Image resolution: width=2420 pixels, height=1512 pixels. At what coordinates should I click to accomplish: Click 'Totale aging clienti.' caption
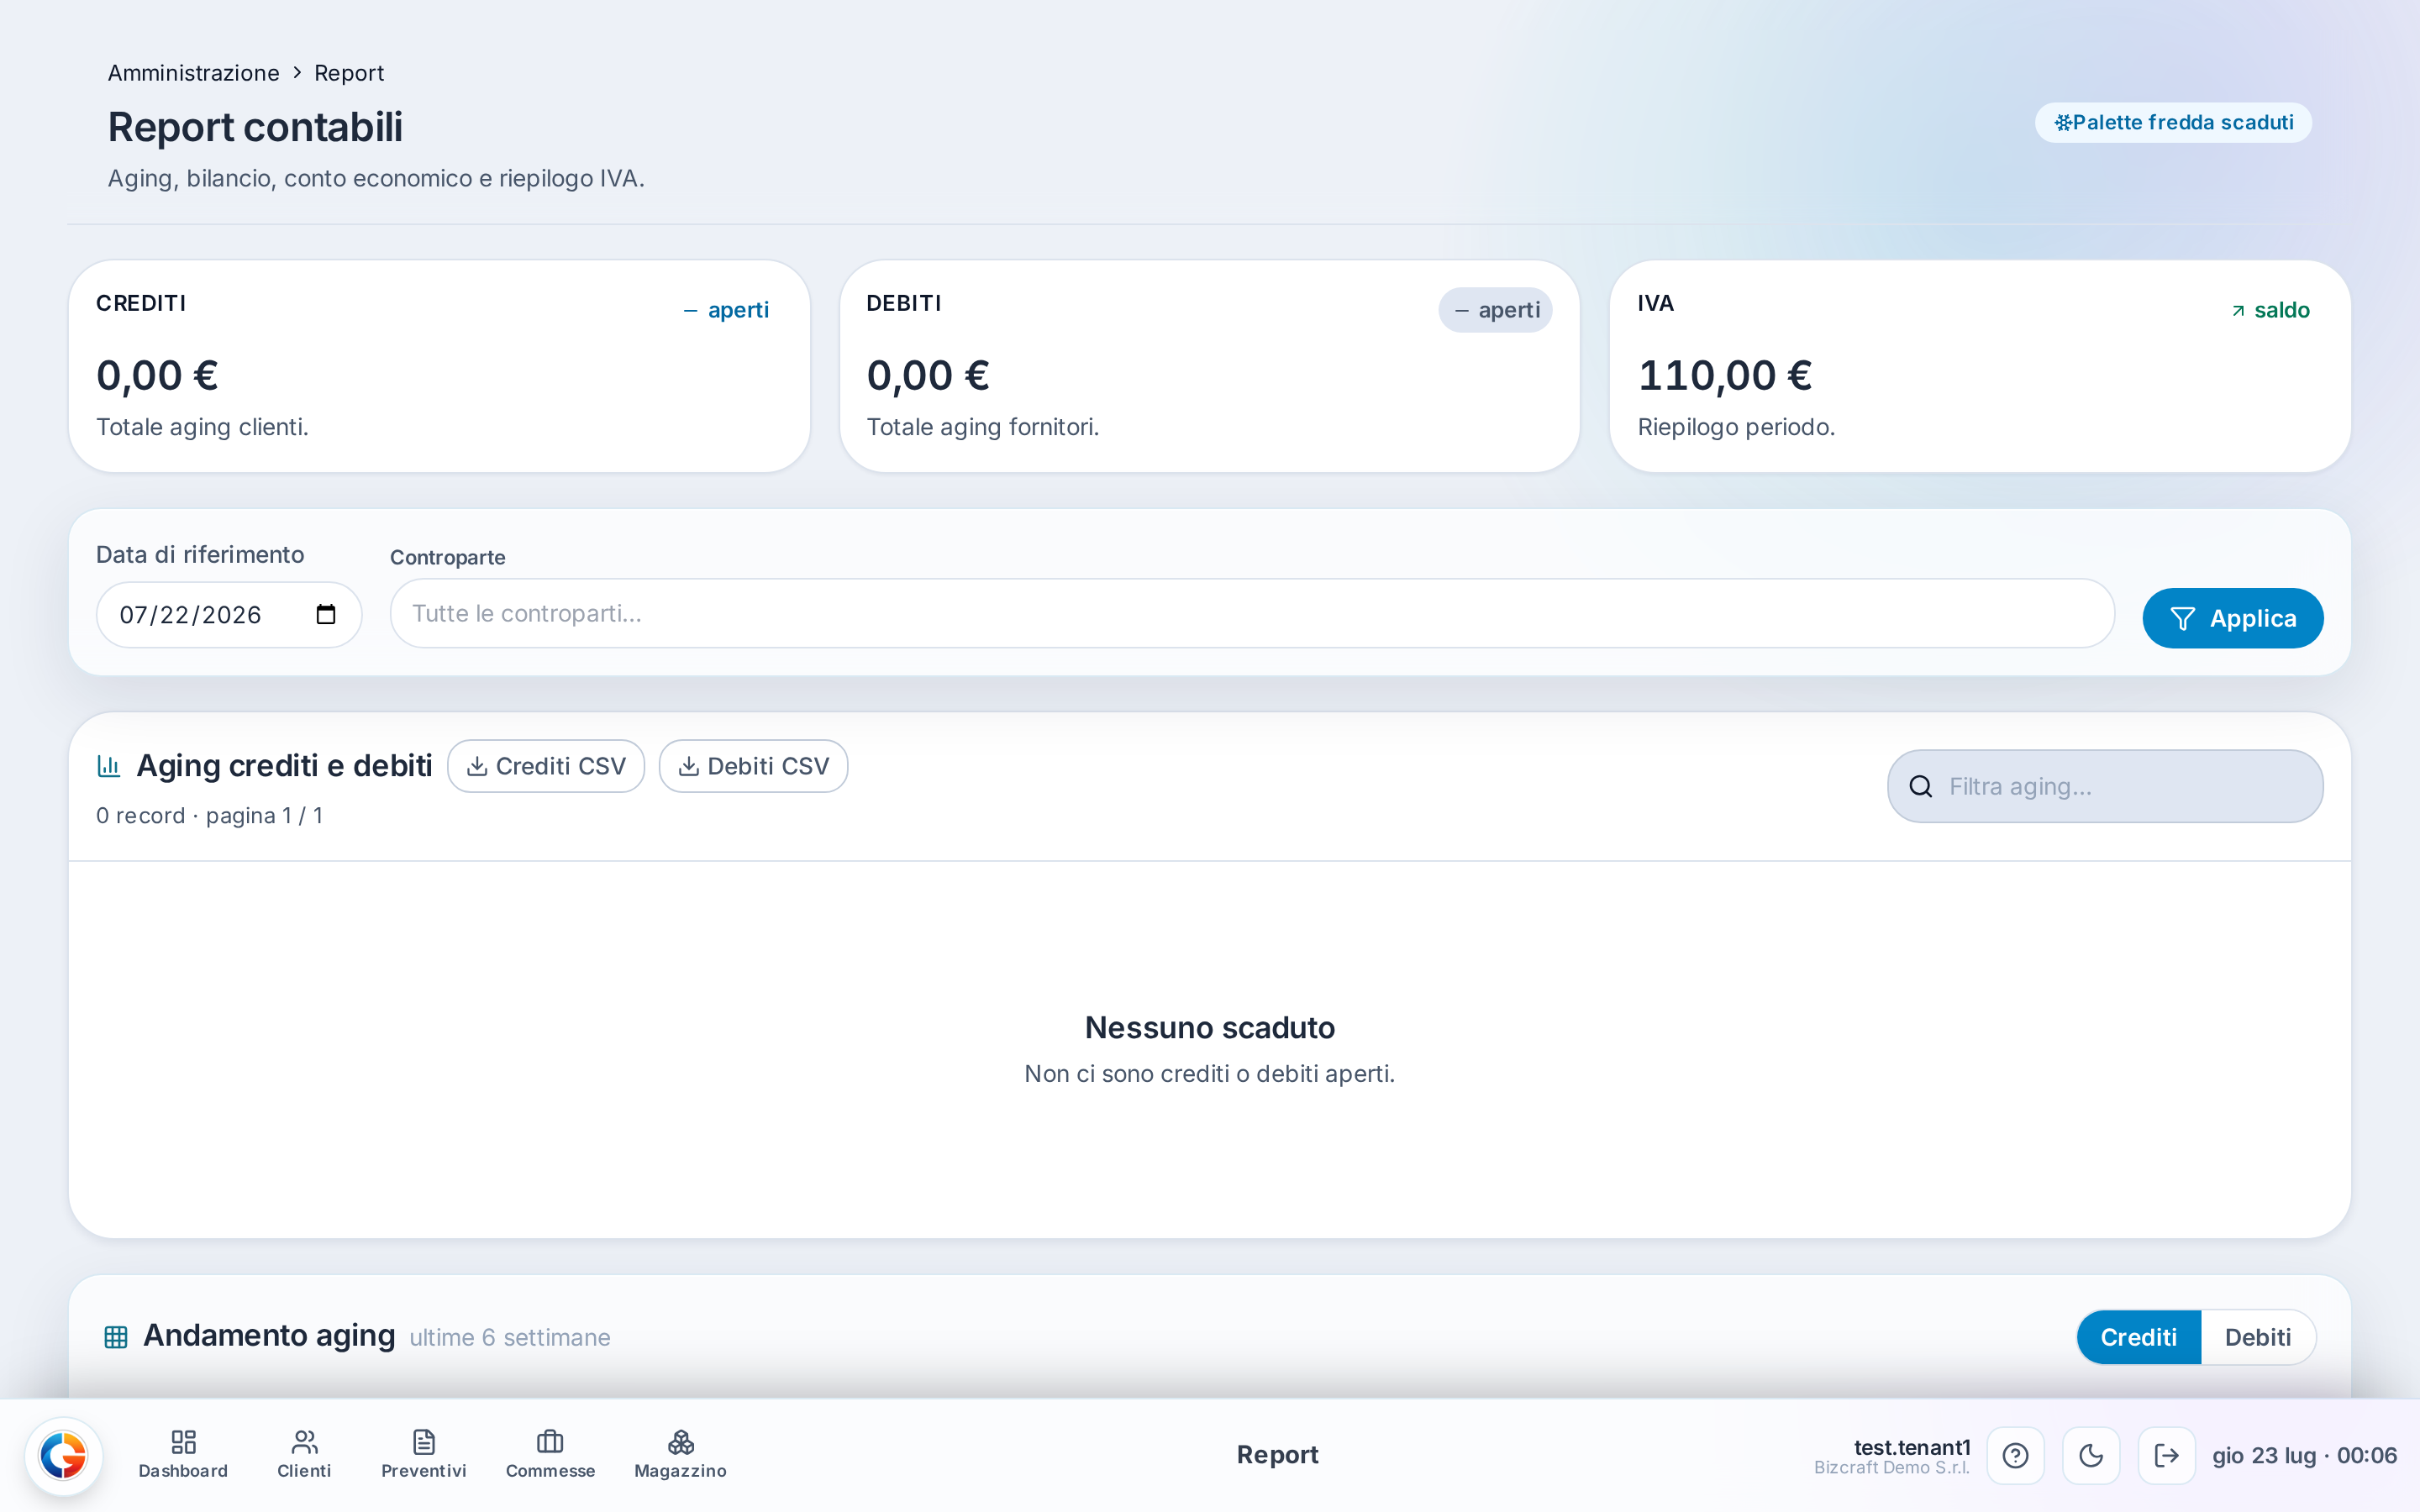pos(202,427)
